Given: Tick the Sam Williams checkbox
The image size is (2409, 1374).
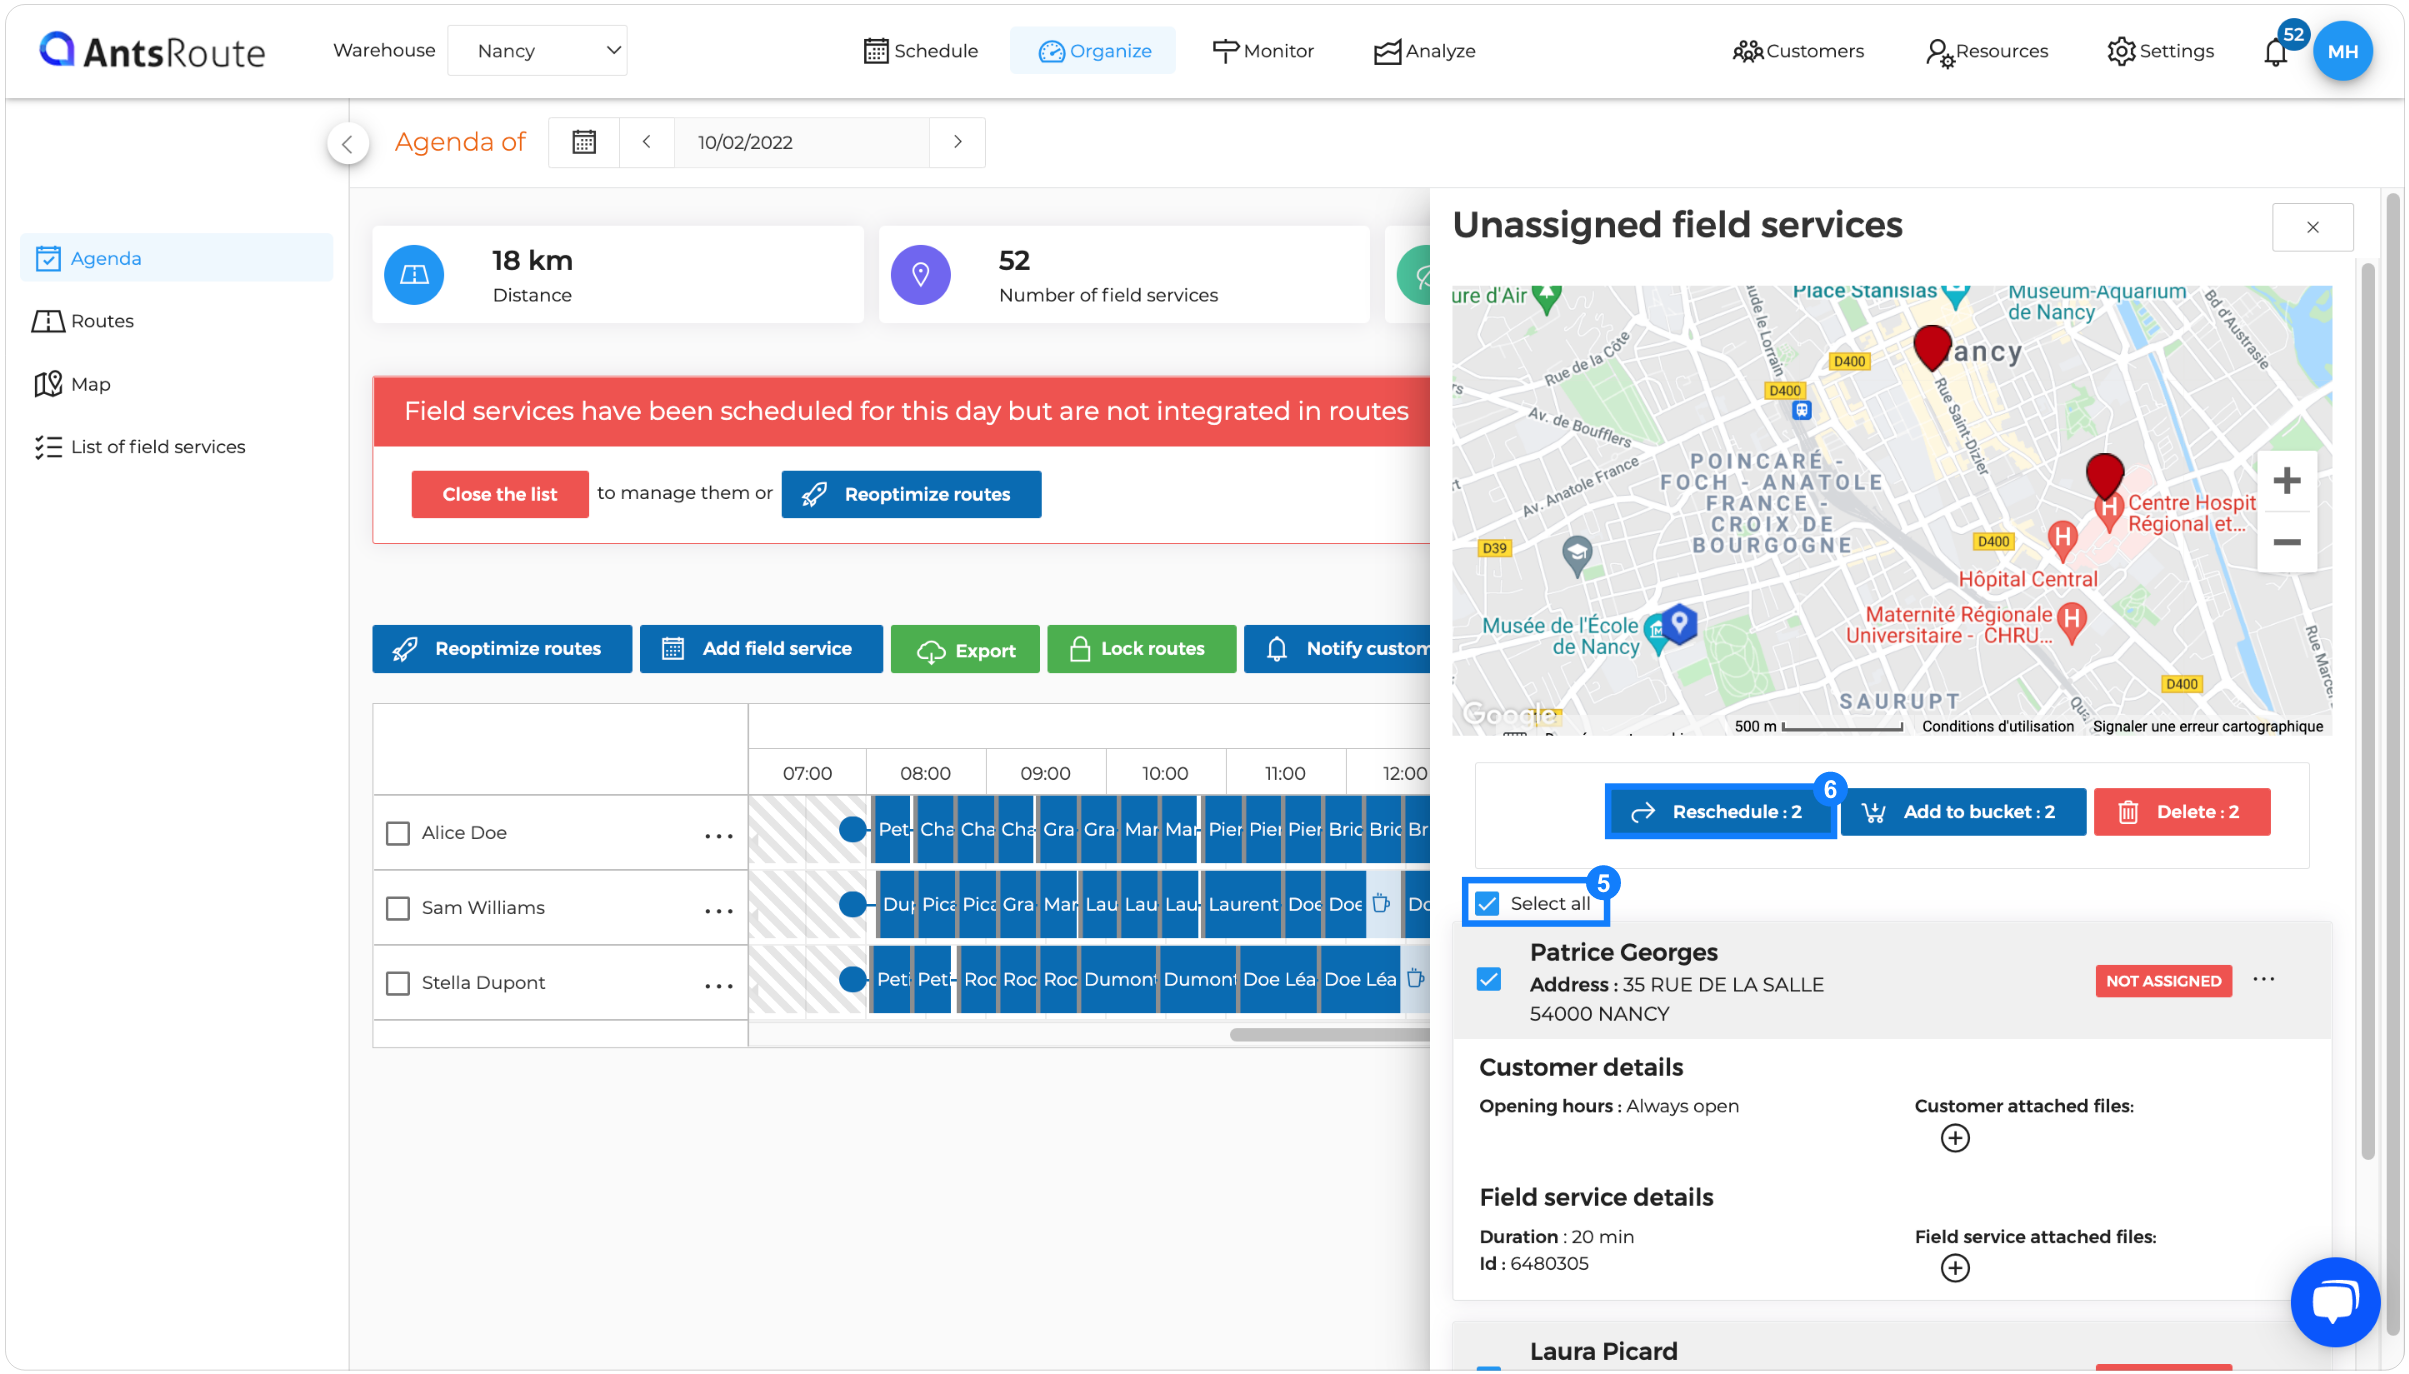Looking at the screenshot, I should pyautogui.click(x=398, y=908).
